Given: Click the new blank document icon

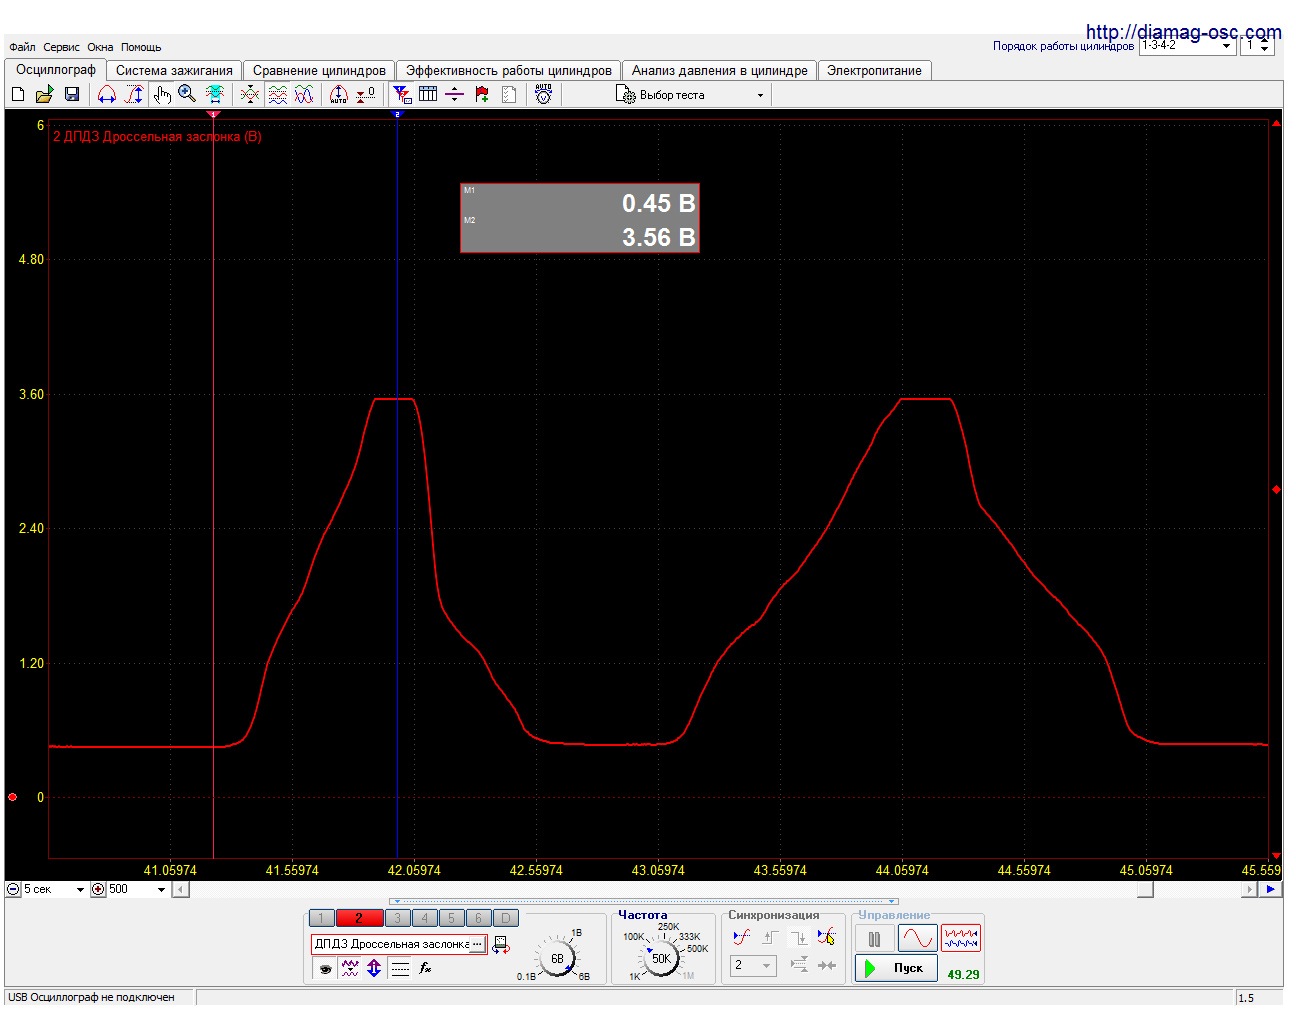Looking at the screenshot, I should [18, 94].
